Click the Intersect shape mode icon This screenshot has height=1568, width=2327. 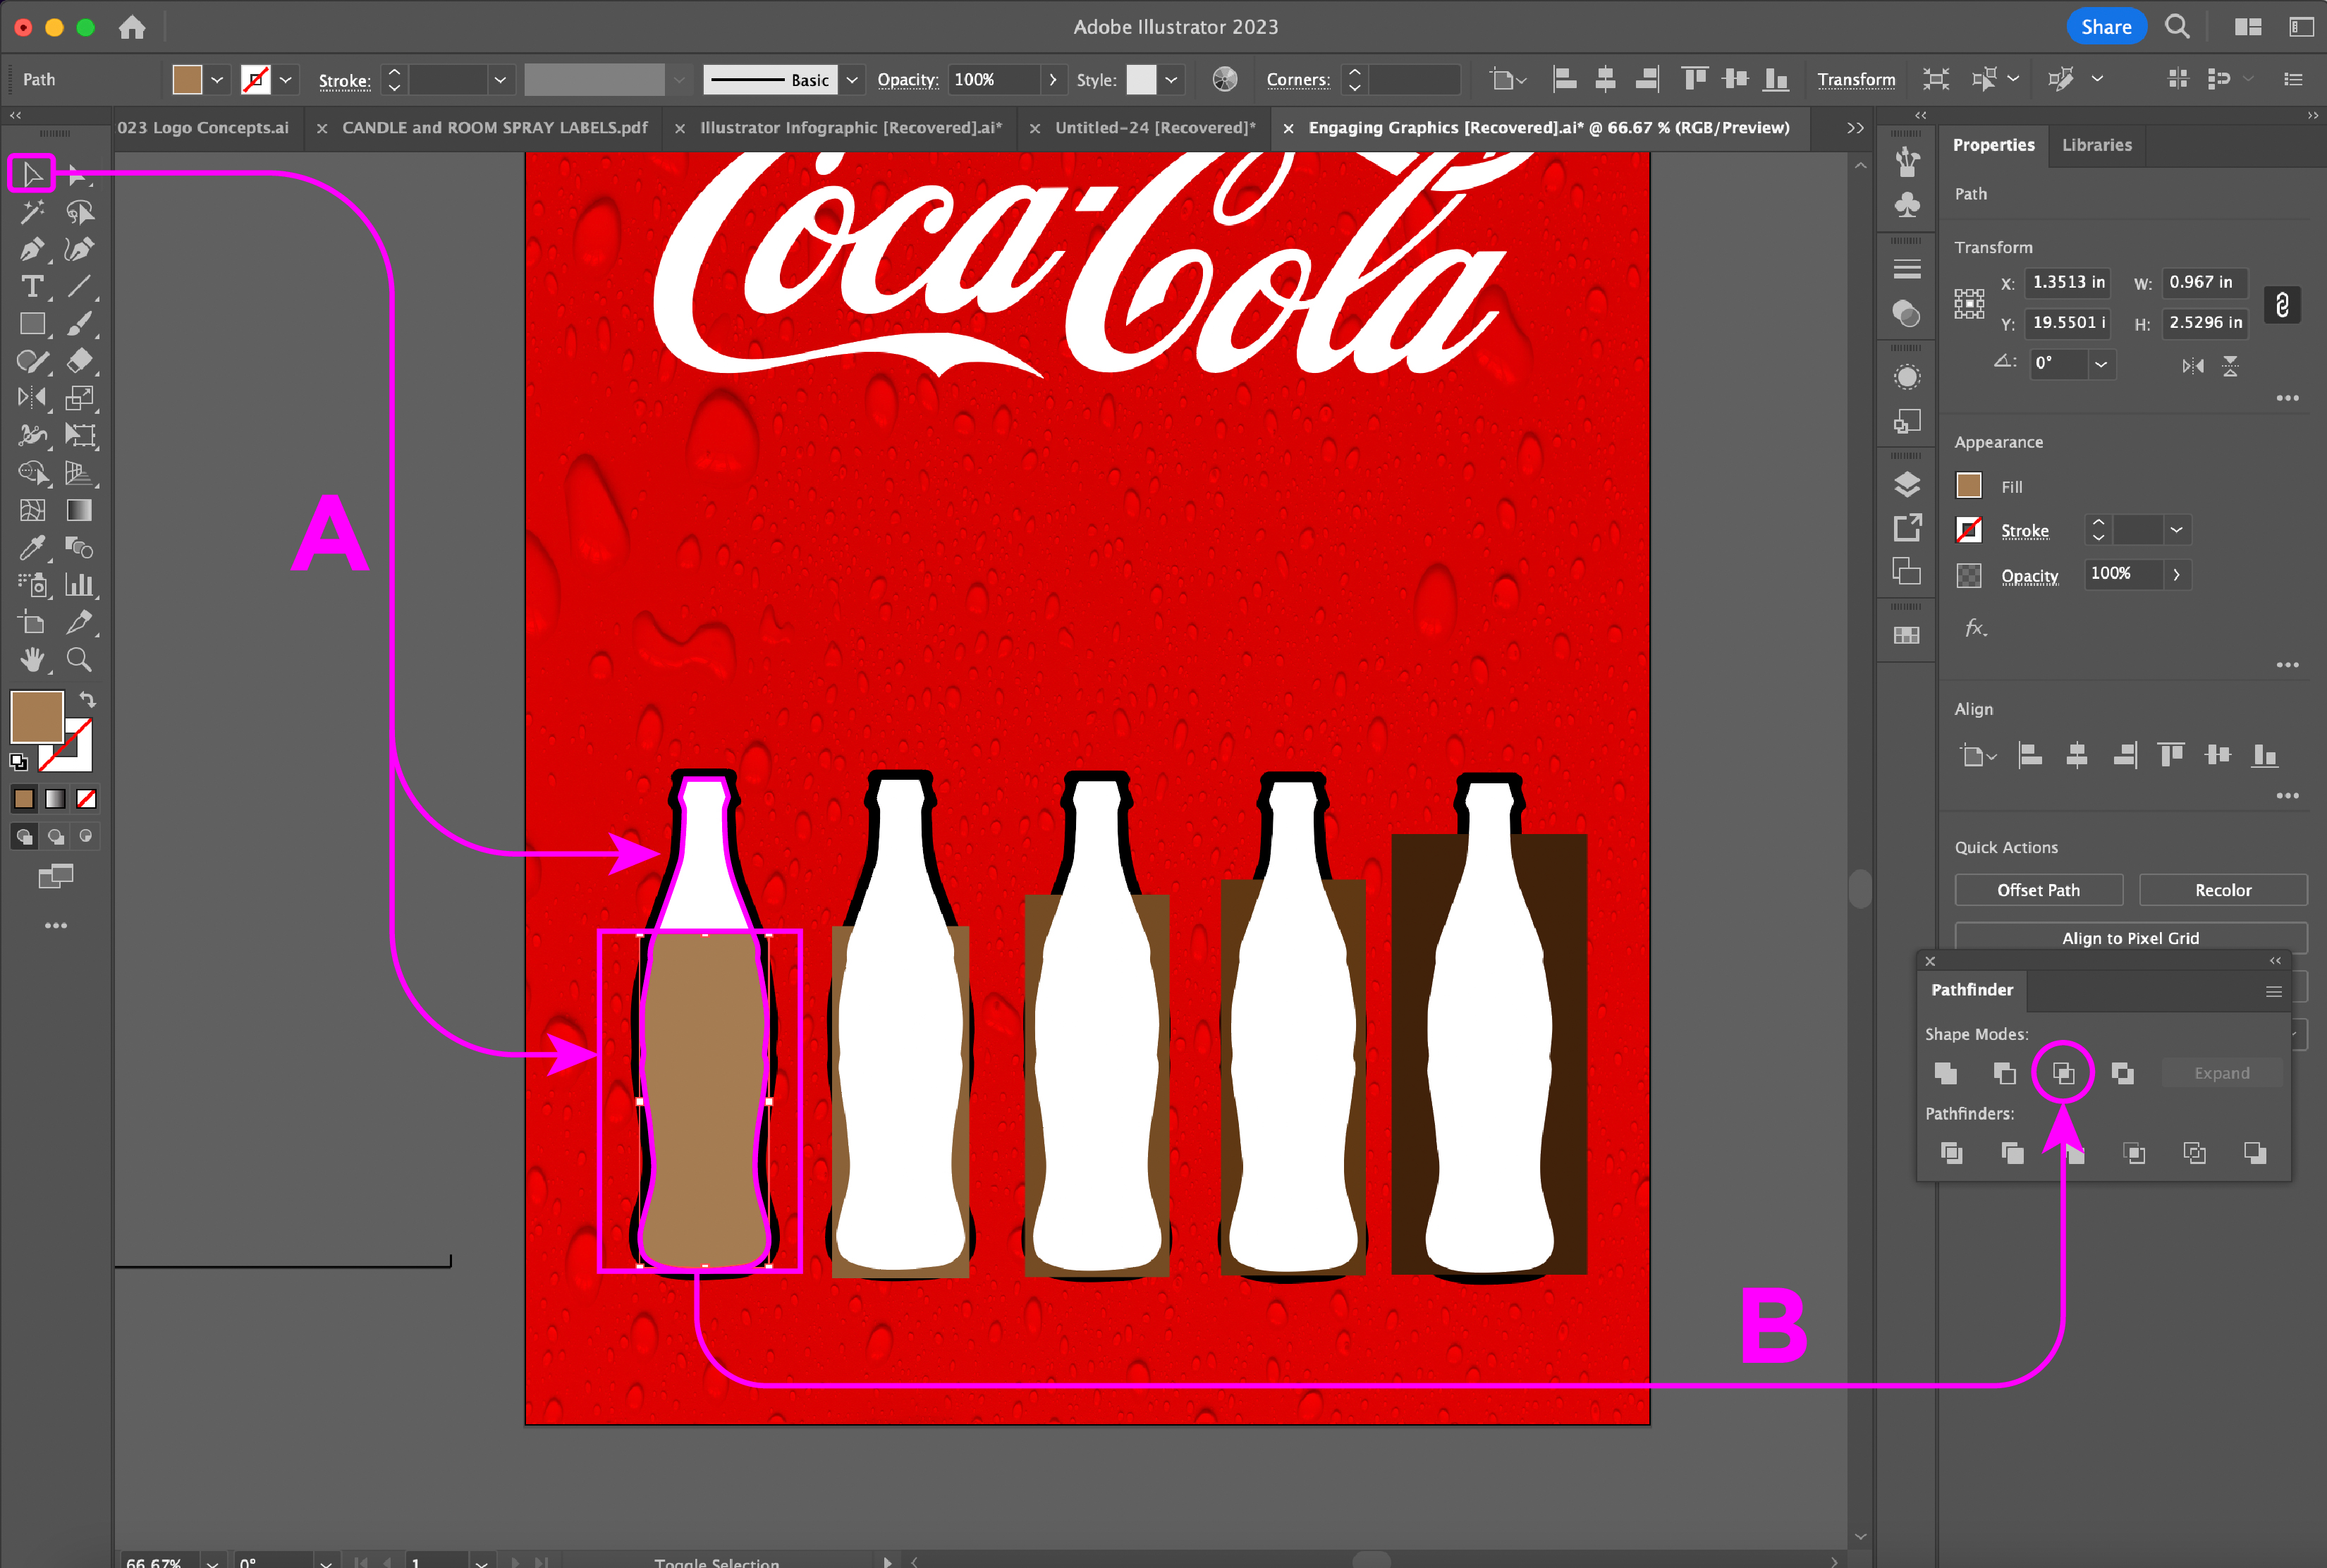(2063, 1073)
